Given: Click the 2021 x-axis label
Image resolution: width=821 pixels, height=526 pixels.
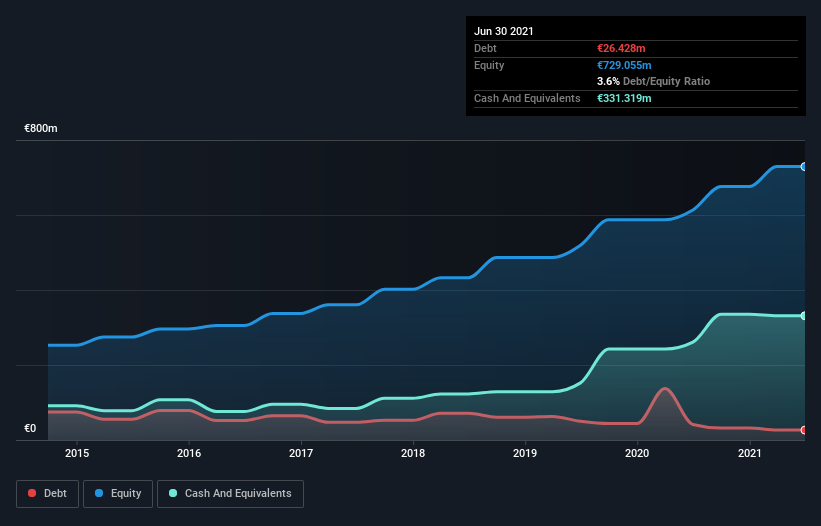Looking at the screenshot, I should click(x=750, y=453).
